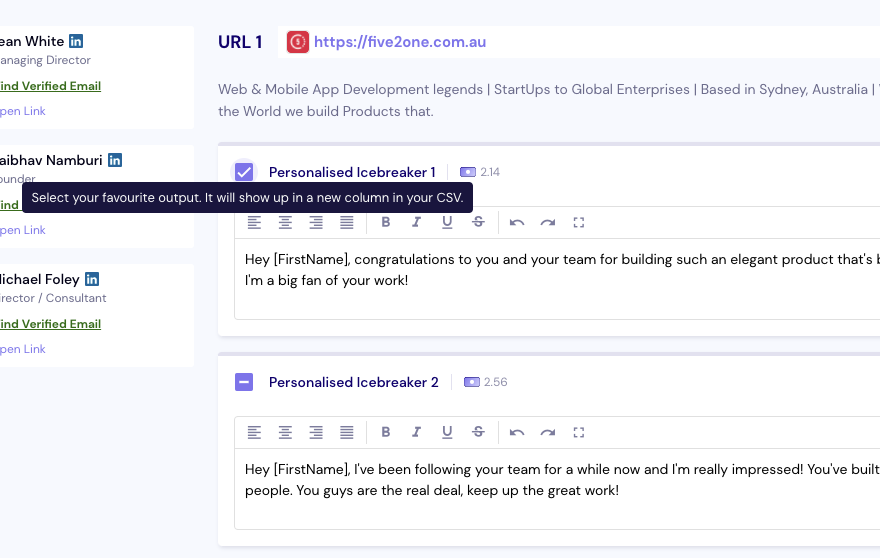Align left in Icebreaker 2 editor
Viewport: 880px width, 558px height.
point(254,432)
